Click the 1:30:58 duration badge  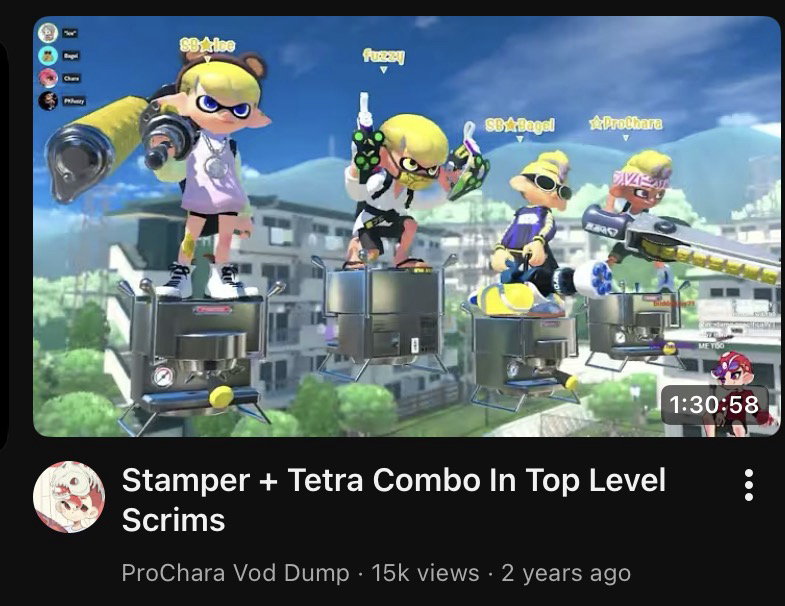tap(713, 405)
